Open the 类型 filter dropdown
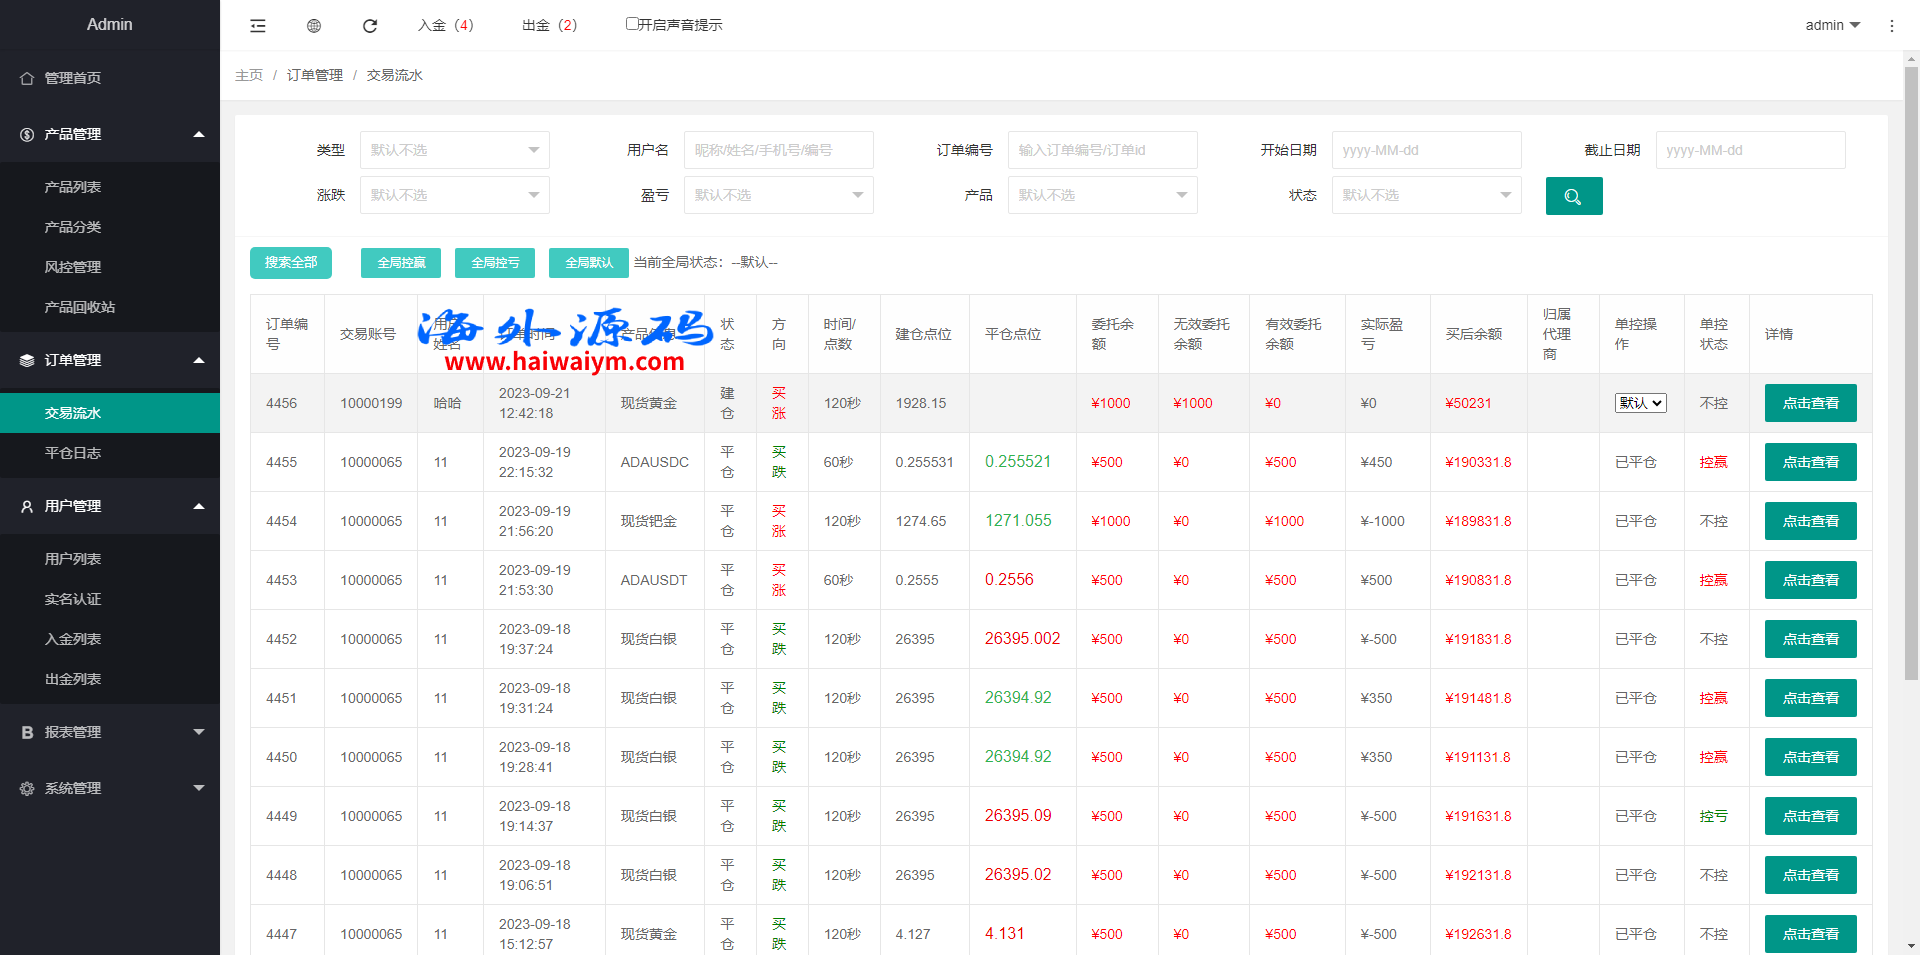1920x955 pixels. (454, 150)
